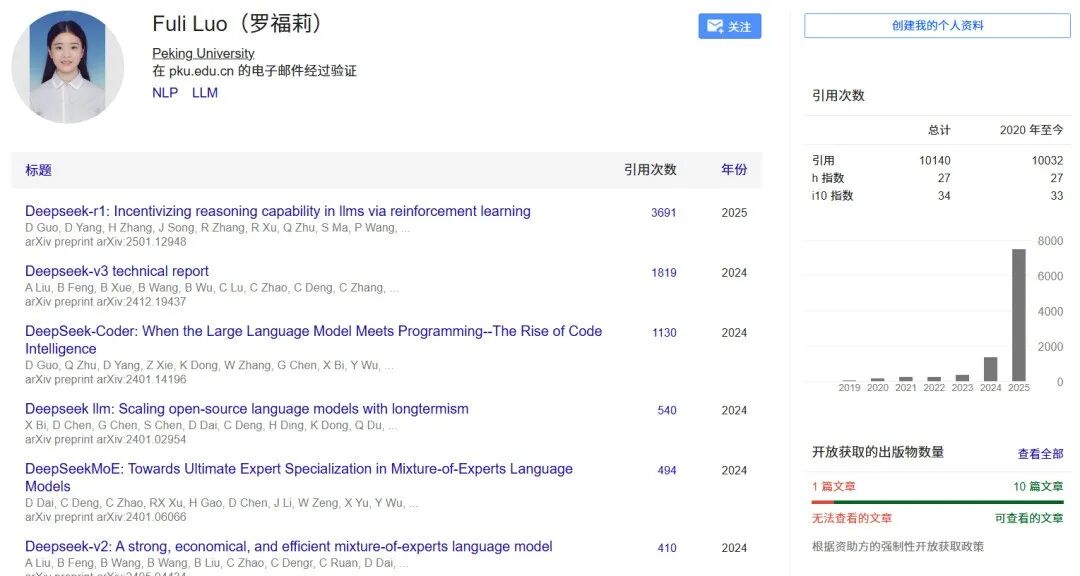
Task: Open the Deepseek-v3 technical report paper
Action: coord(116,271)
